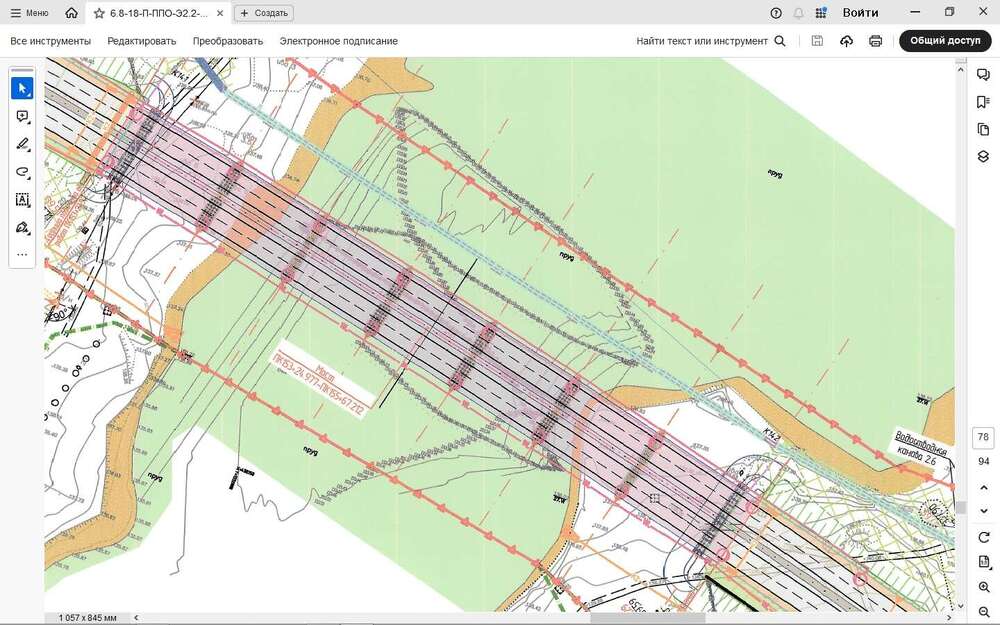The height and width of the screenshot is (625, 1000).
Task: Open the bookmarks panel icon
Action: (x=983, y=102)
